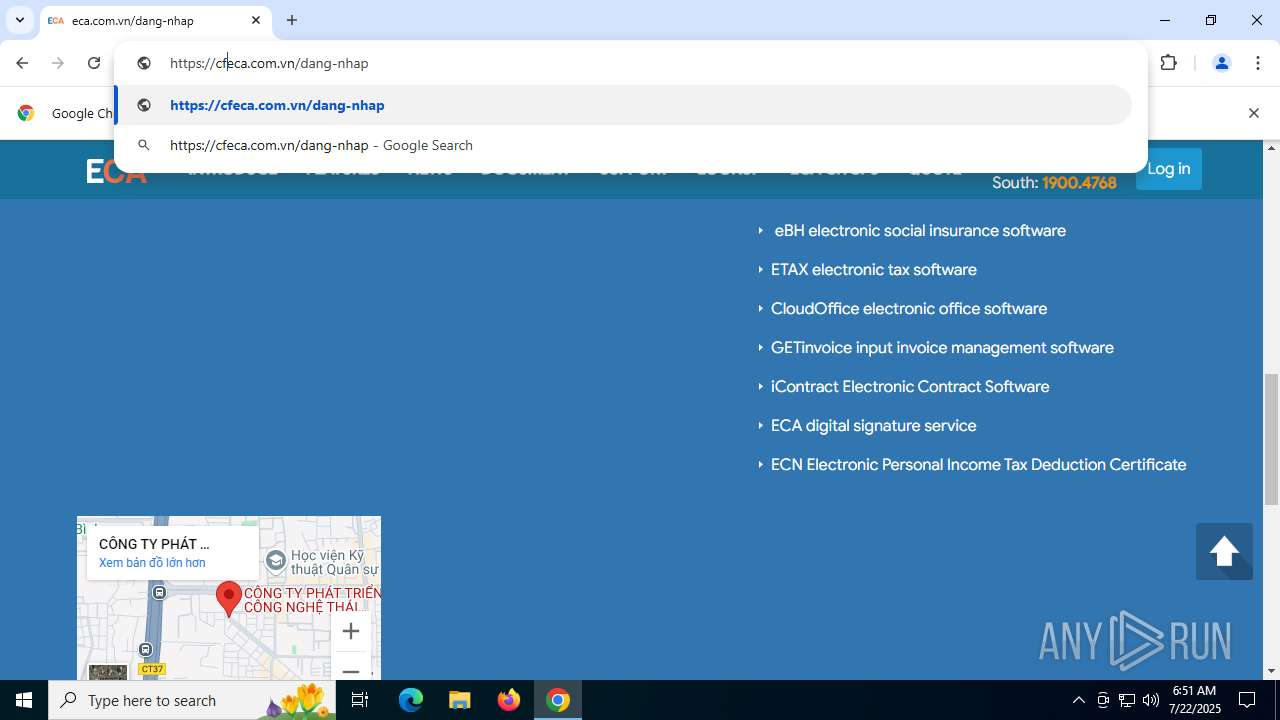Zoom out the map with the minus button
This screenshot has width=1280, height=720.
[351, 669]
